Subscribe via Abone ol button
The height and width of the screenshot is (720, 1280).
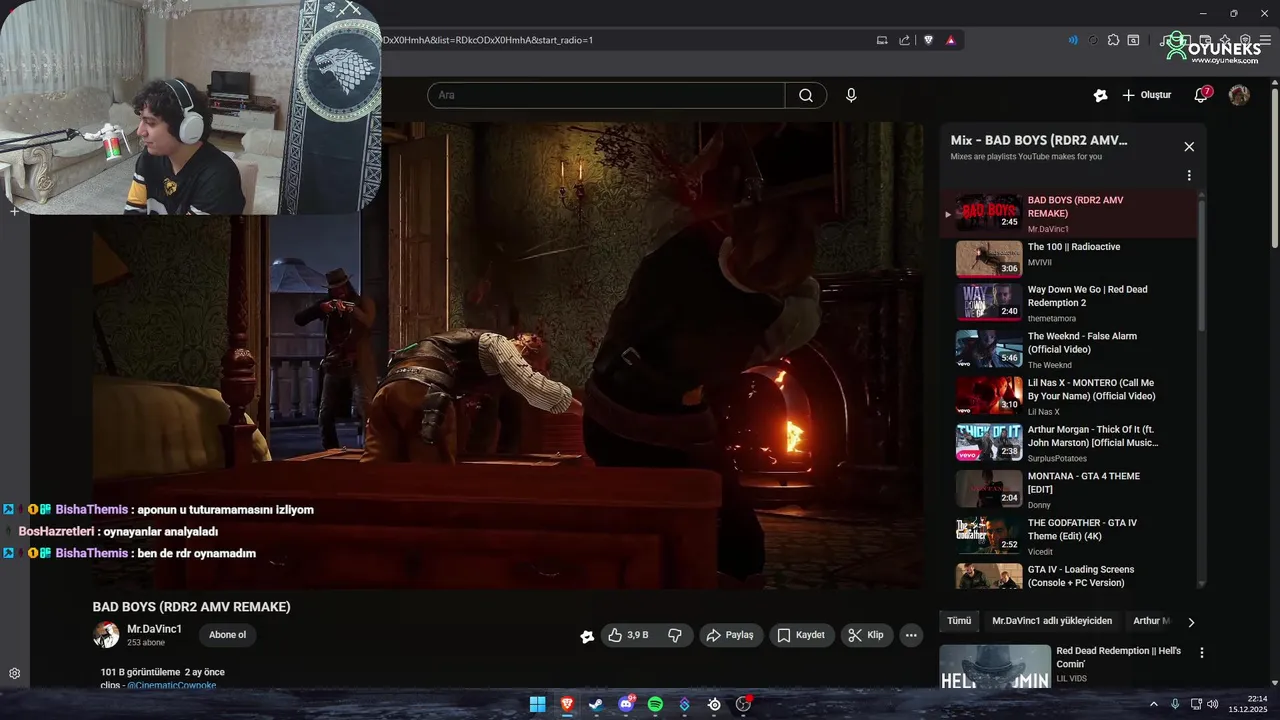[x=227, y=635]
